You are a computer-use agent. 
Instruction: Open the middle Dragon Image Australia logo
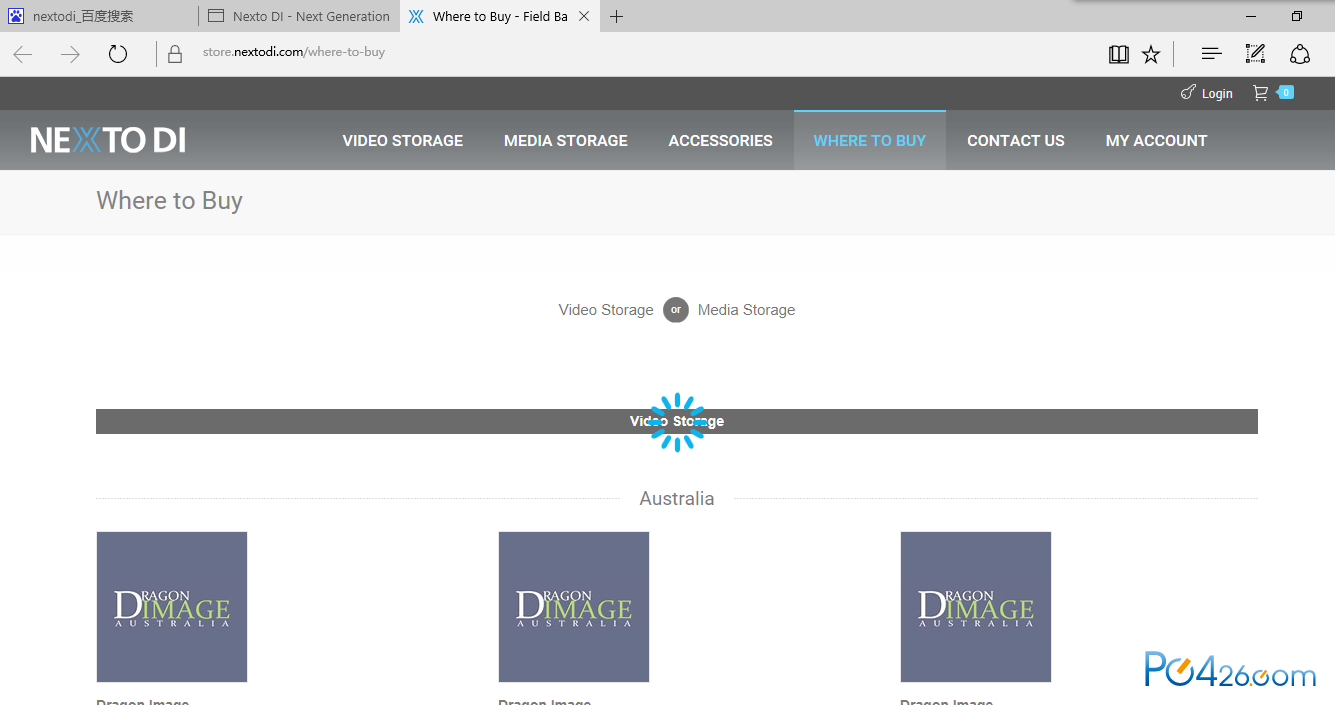tap(574, 607)
